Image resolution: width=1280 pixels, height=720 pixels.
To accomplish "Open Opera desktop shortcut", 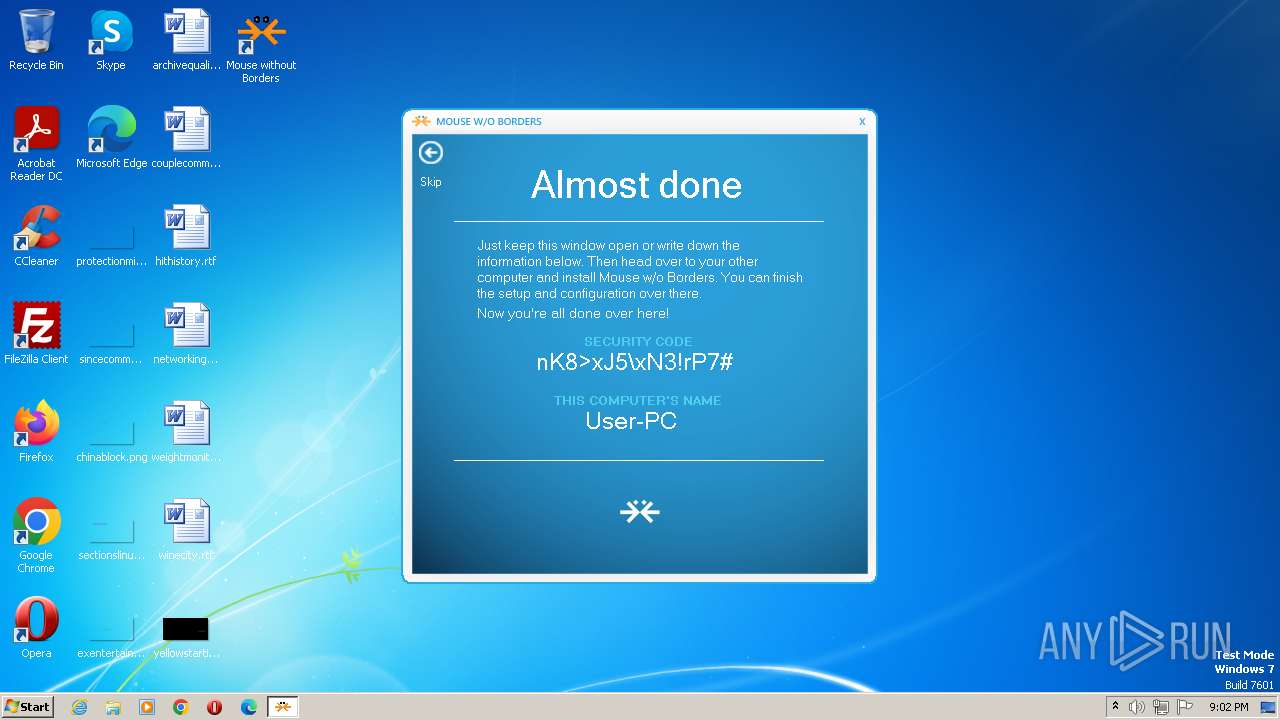I will (x=36, y=628).
